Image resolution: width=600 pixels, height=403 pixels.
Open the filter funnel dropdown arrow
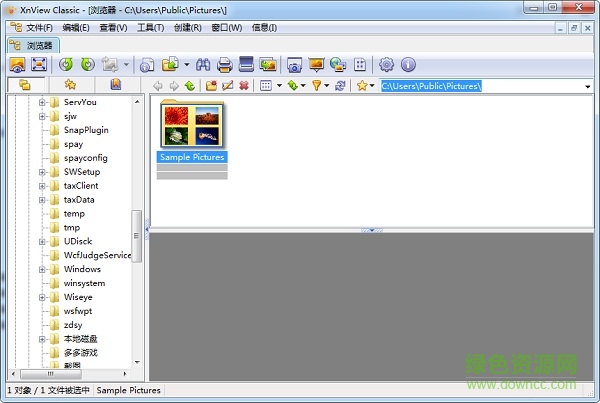point(327,86)
